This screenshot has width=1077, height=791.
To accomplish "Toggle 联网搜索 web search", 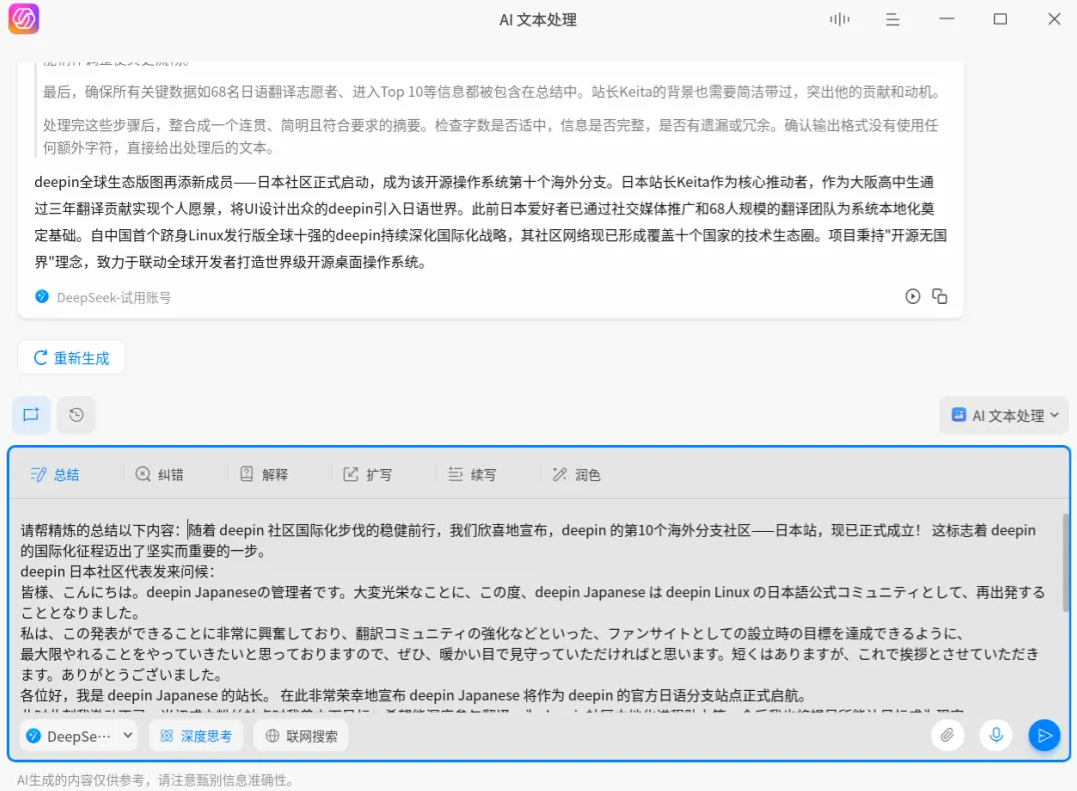I will (x=302, y=736).
